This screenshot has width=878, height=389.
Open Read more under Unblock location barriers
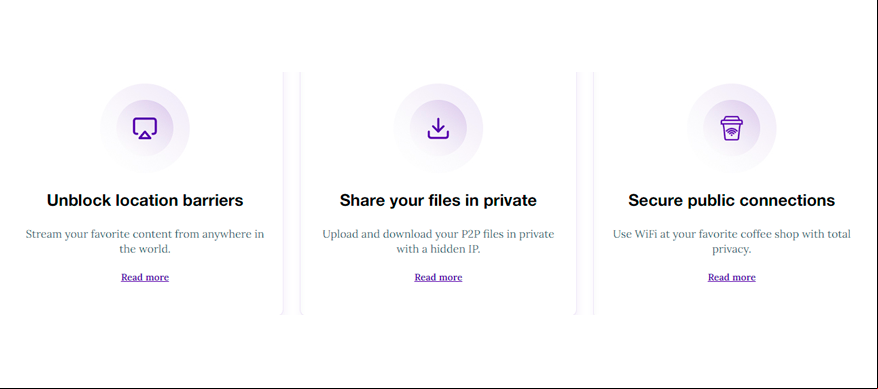tap(145, 277)
